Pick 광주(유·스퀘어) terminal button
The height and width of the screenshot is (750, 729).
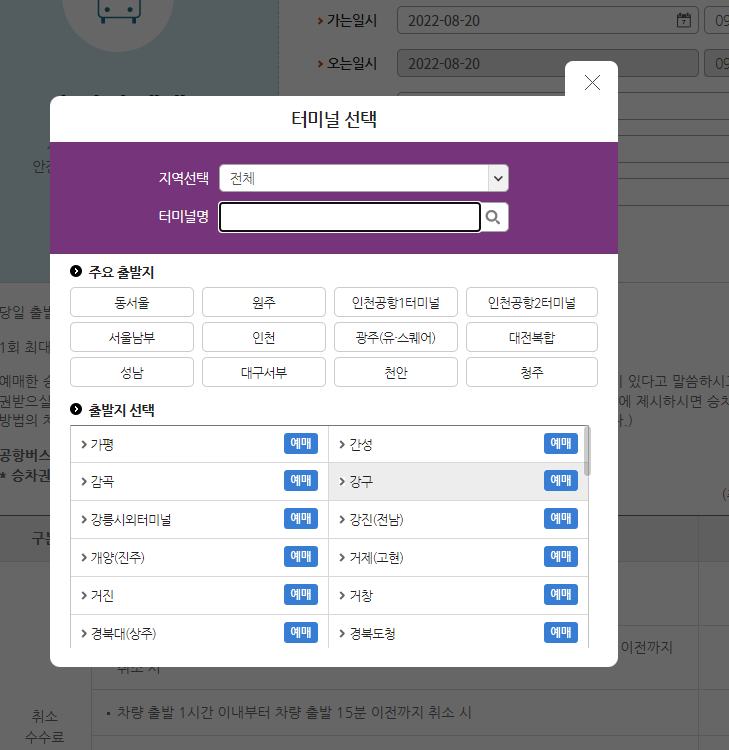pyautogui.click(x=396, y=337)
